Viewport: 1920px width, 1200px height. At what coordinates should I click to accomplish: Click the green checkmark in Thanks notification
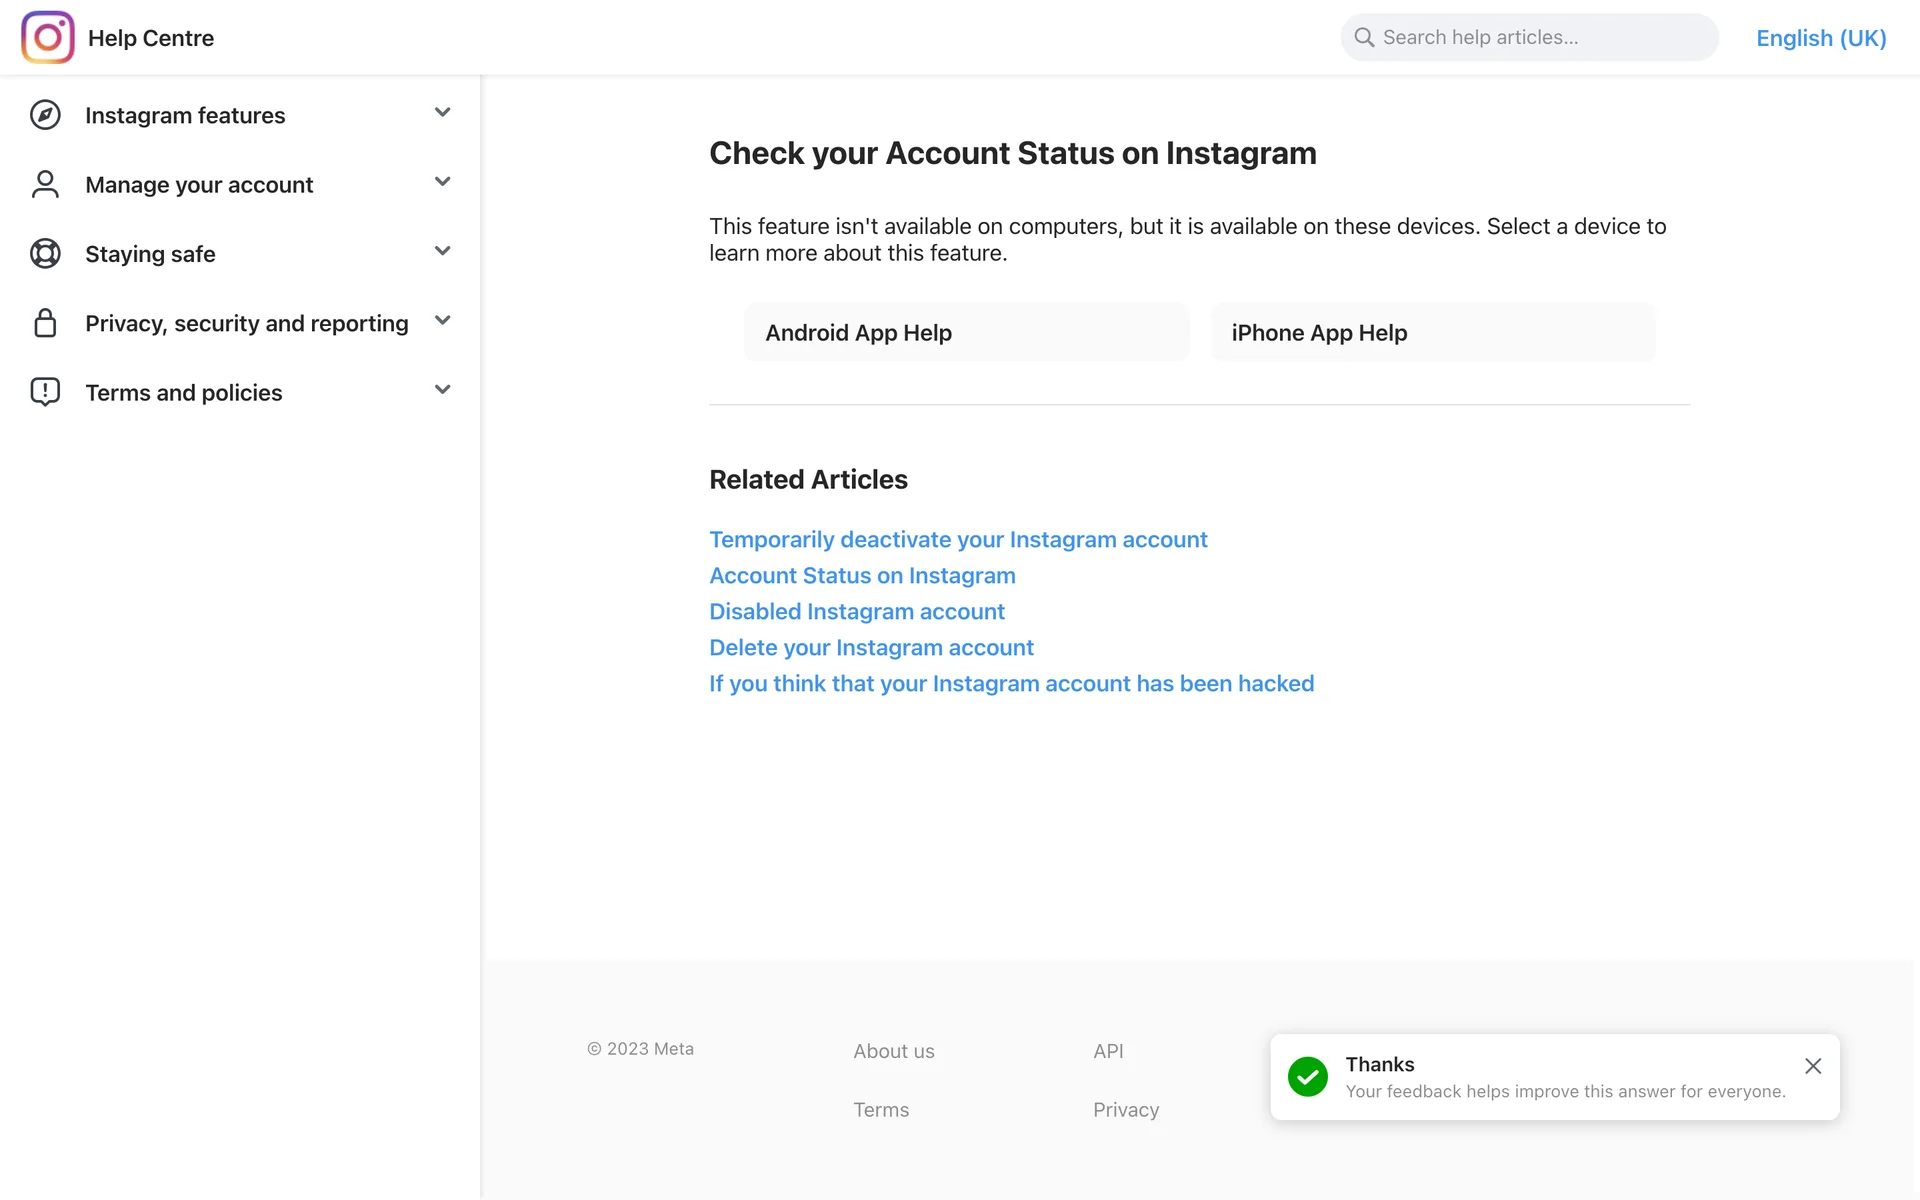(x=1307, y=1077)
